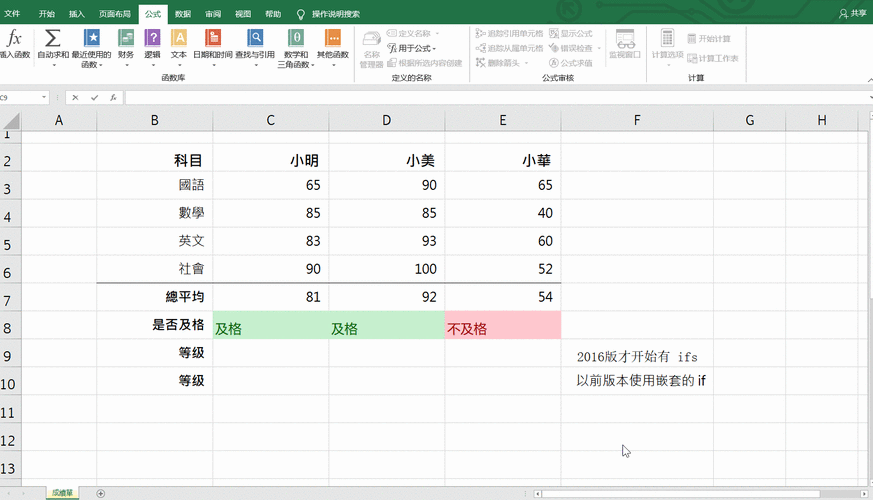The height and width of the screenshot is (500, 873).
Task: Select the cell containing 100
Action: (x=386, y=269)
